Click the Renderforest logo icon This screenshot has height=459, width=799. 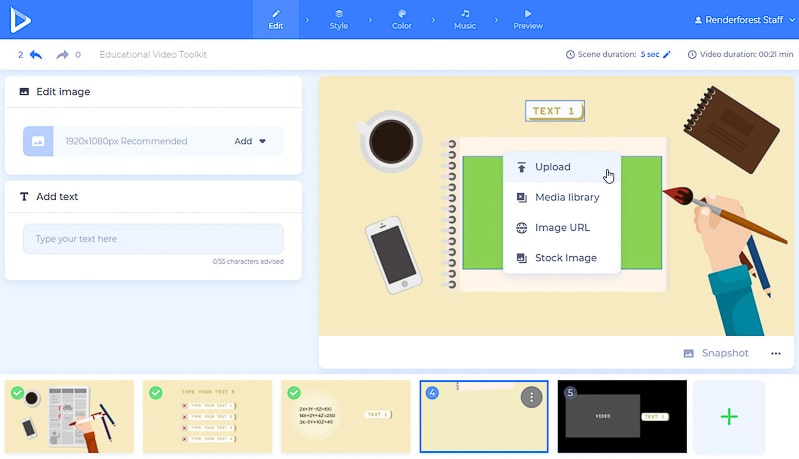click(x=20, y=20)
